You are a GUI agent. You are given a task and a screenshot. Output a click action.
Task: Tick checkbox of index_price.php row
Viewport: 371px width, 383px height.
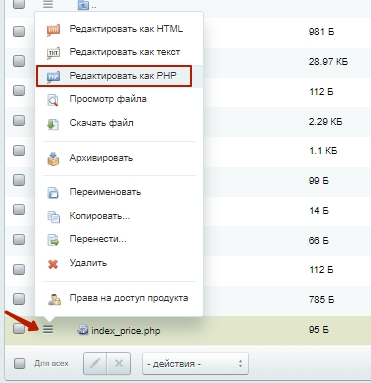click(19, 329)
